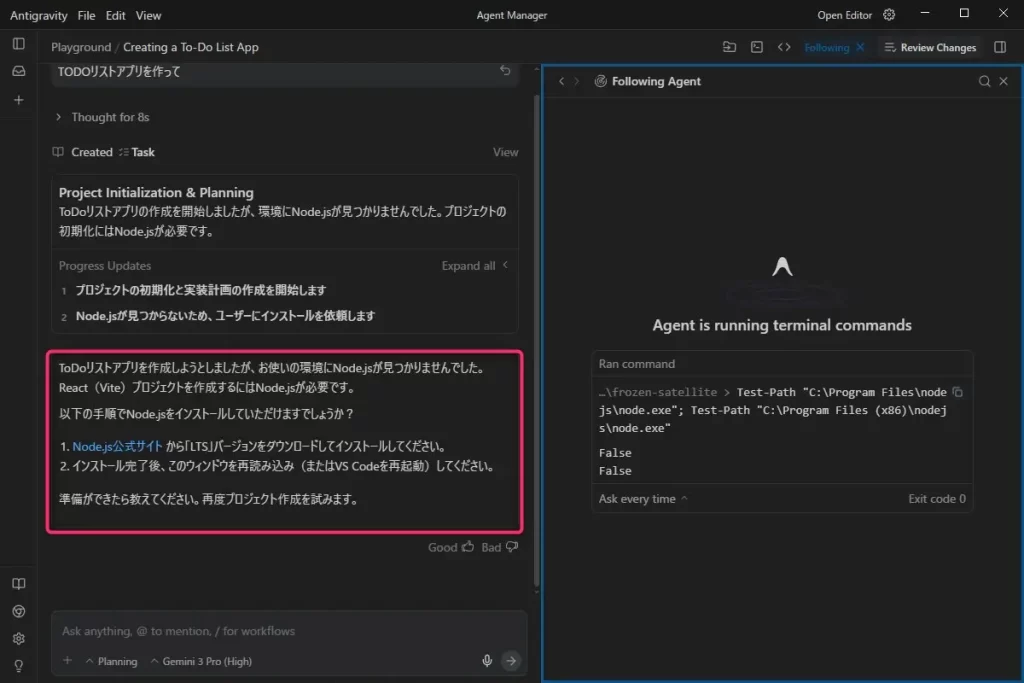Click Expand all in Progress Updates
This screenshot has width=1024, height=683.
(474, 266)
